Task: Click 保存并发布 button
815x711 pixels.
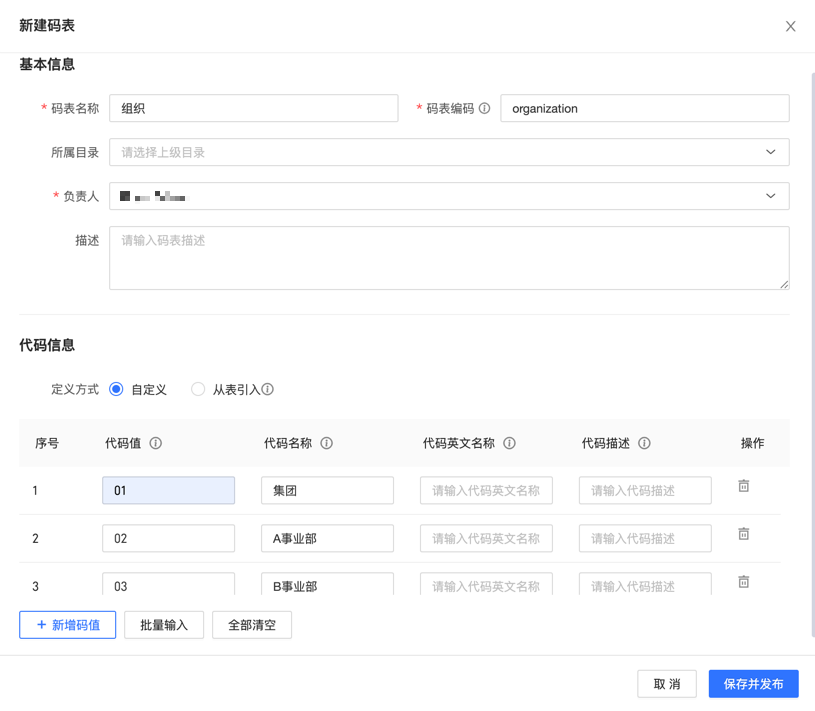Action: (x=754, y=684)
